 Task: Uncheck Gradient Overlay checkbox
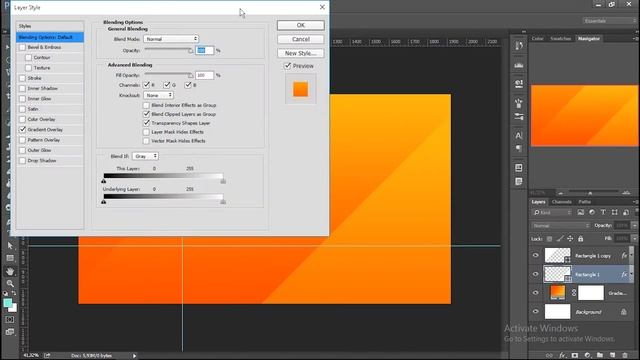tap(22, 129)
